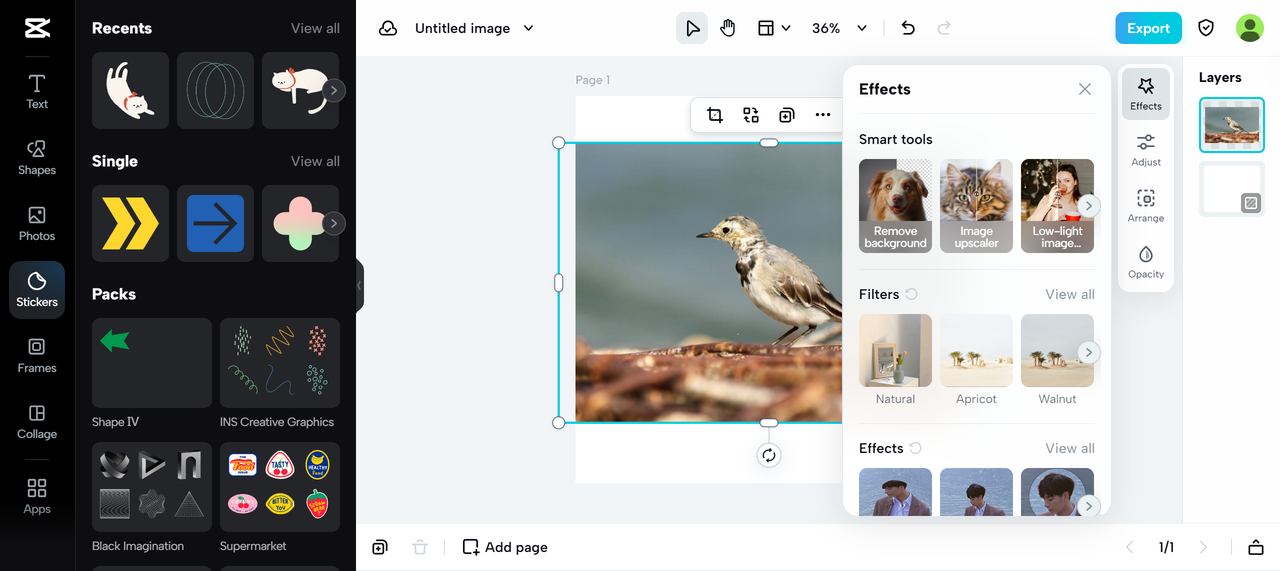Open the user profile avatar
Screen dimensions: 1280x571
point(1250,28)
